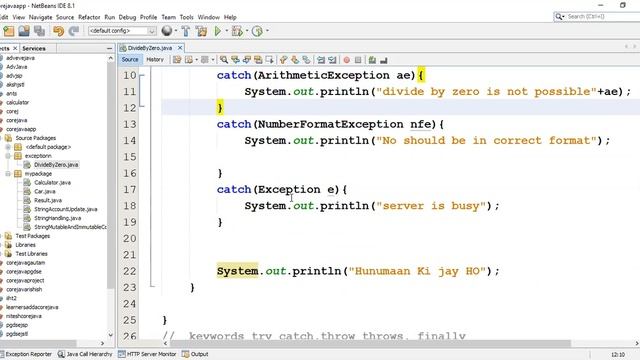Click the Find Previous Occurrence icon
This screenshot has width=640, height=360.
click(235, 60)
